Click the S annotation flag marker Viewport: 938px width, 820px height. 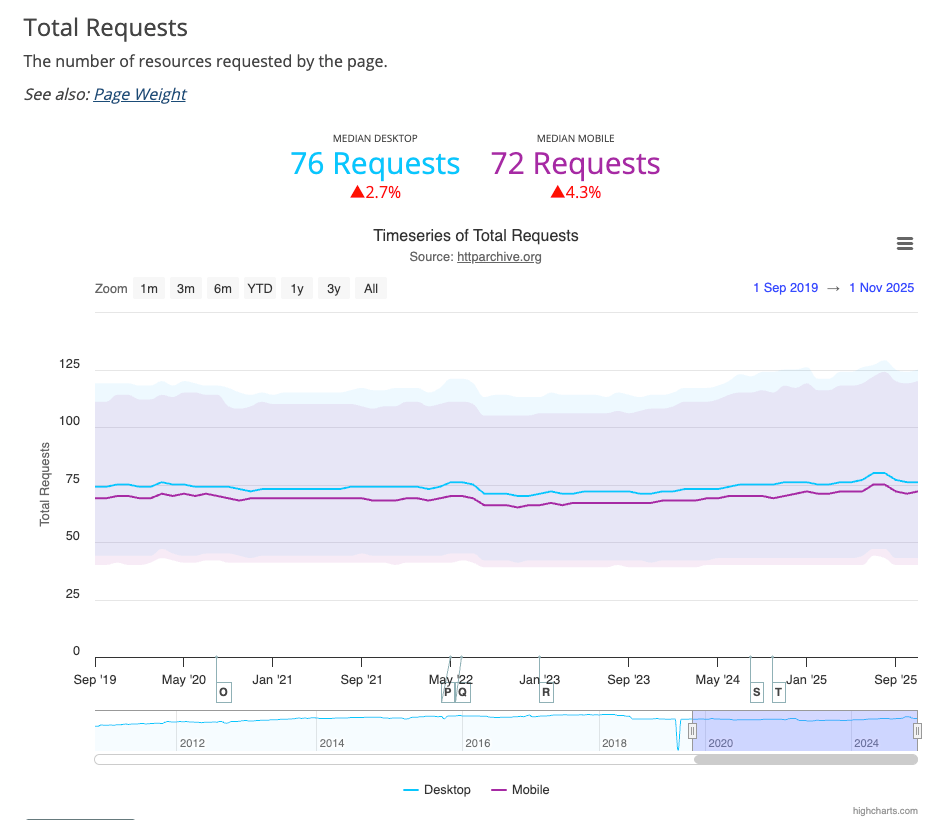pyautogui.click(x=756, y=692)
